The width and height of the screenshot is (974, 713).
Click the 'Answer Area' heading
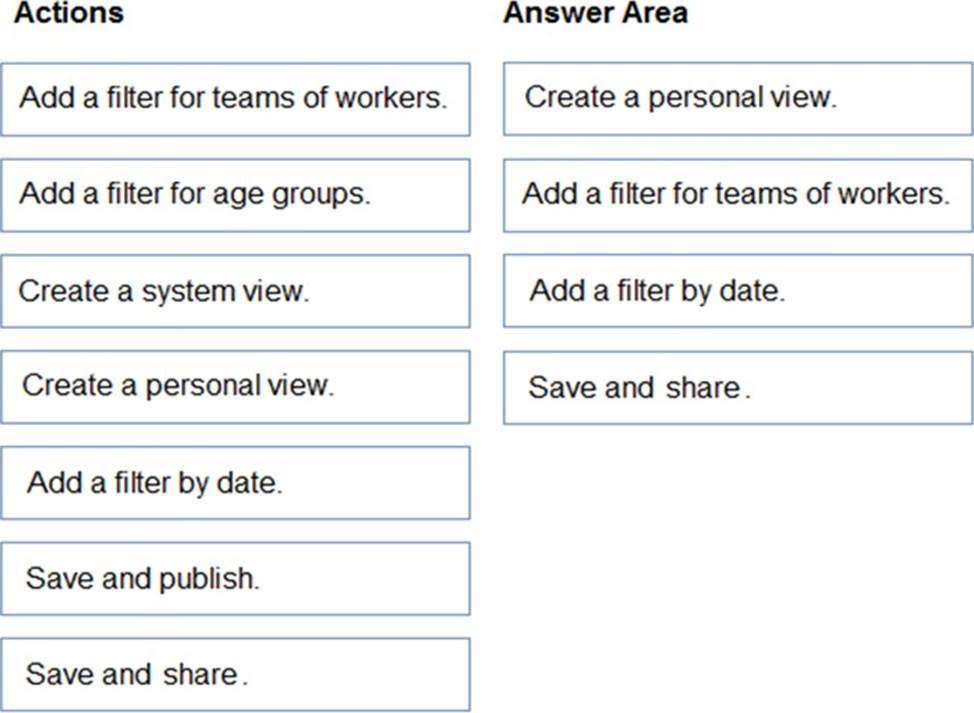[x=596, y=13]
